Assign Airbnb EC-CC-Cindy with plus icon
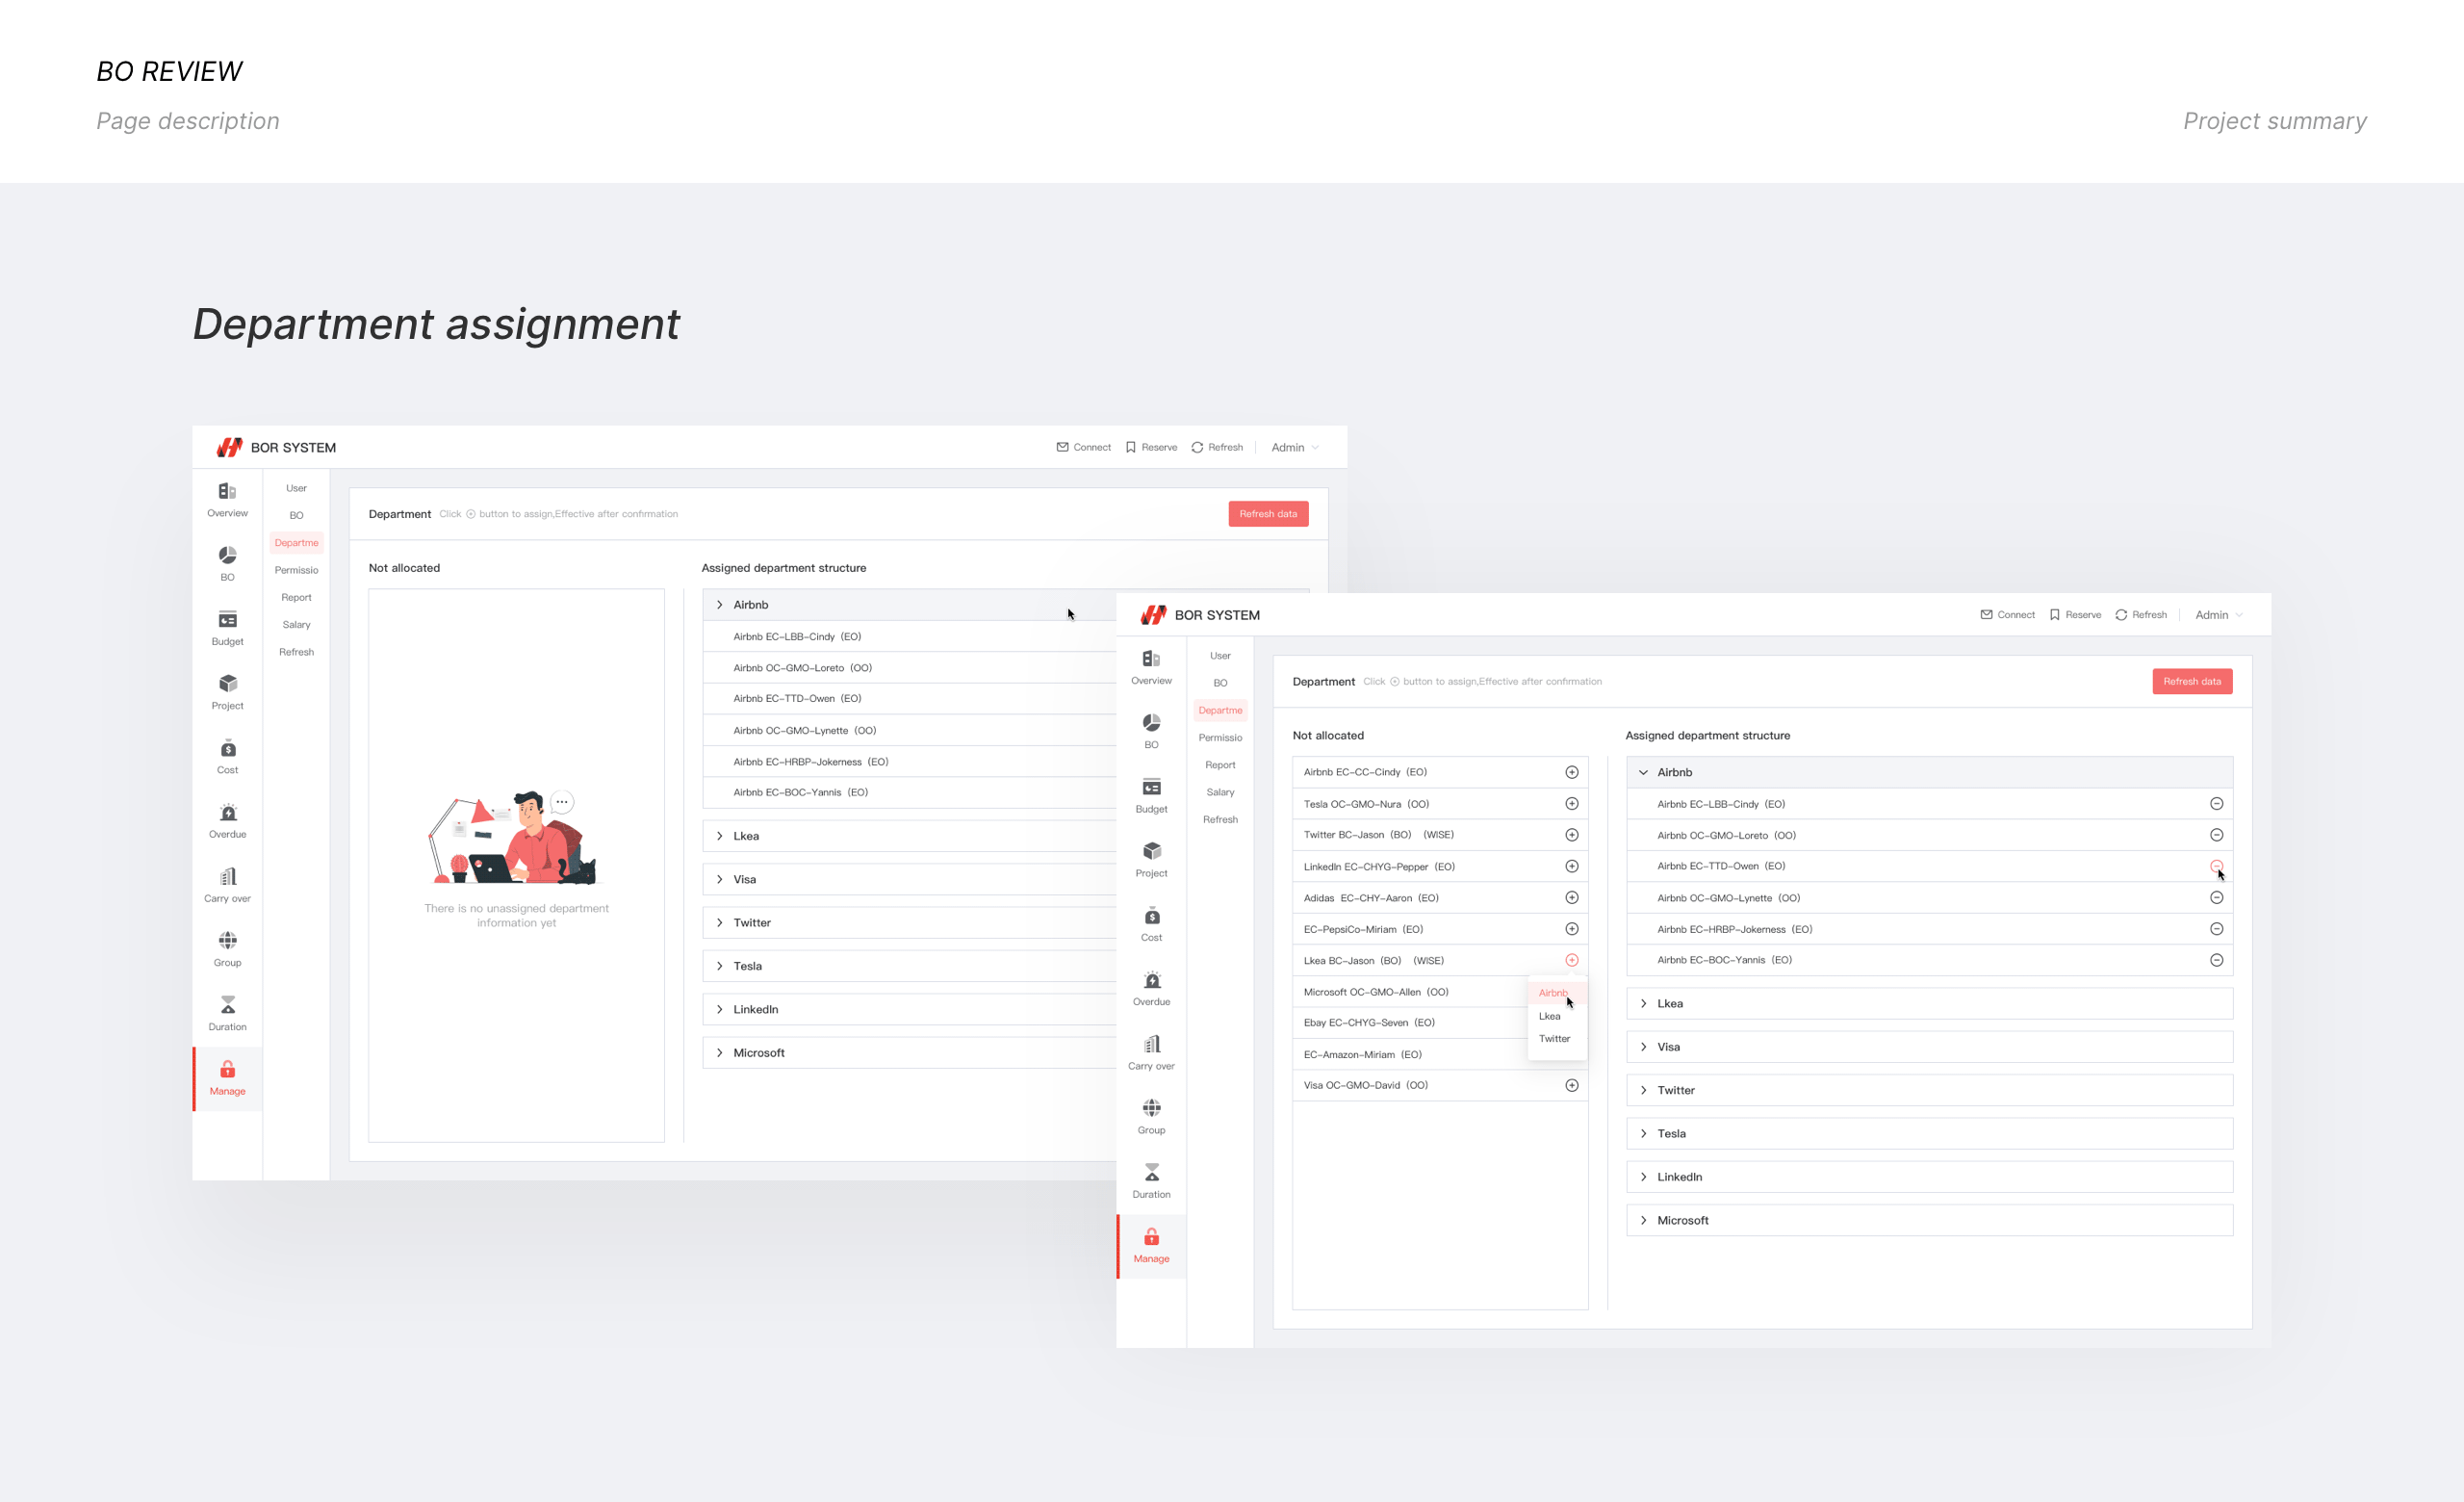Image resolution: width=2464 pixels, height=1502 pixels. (1571, 772)
